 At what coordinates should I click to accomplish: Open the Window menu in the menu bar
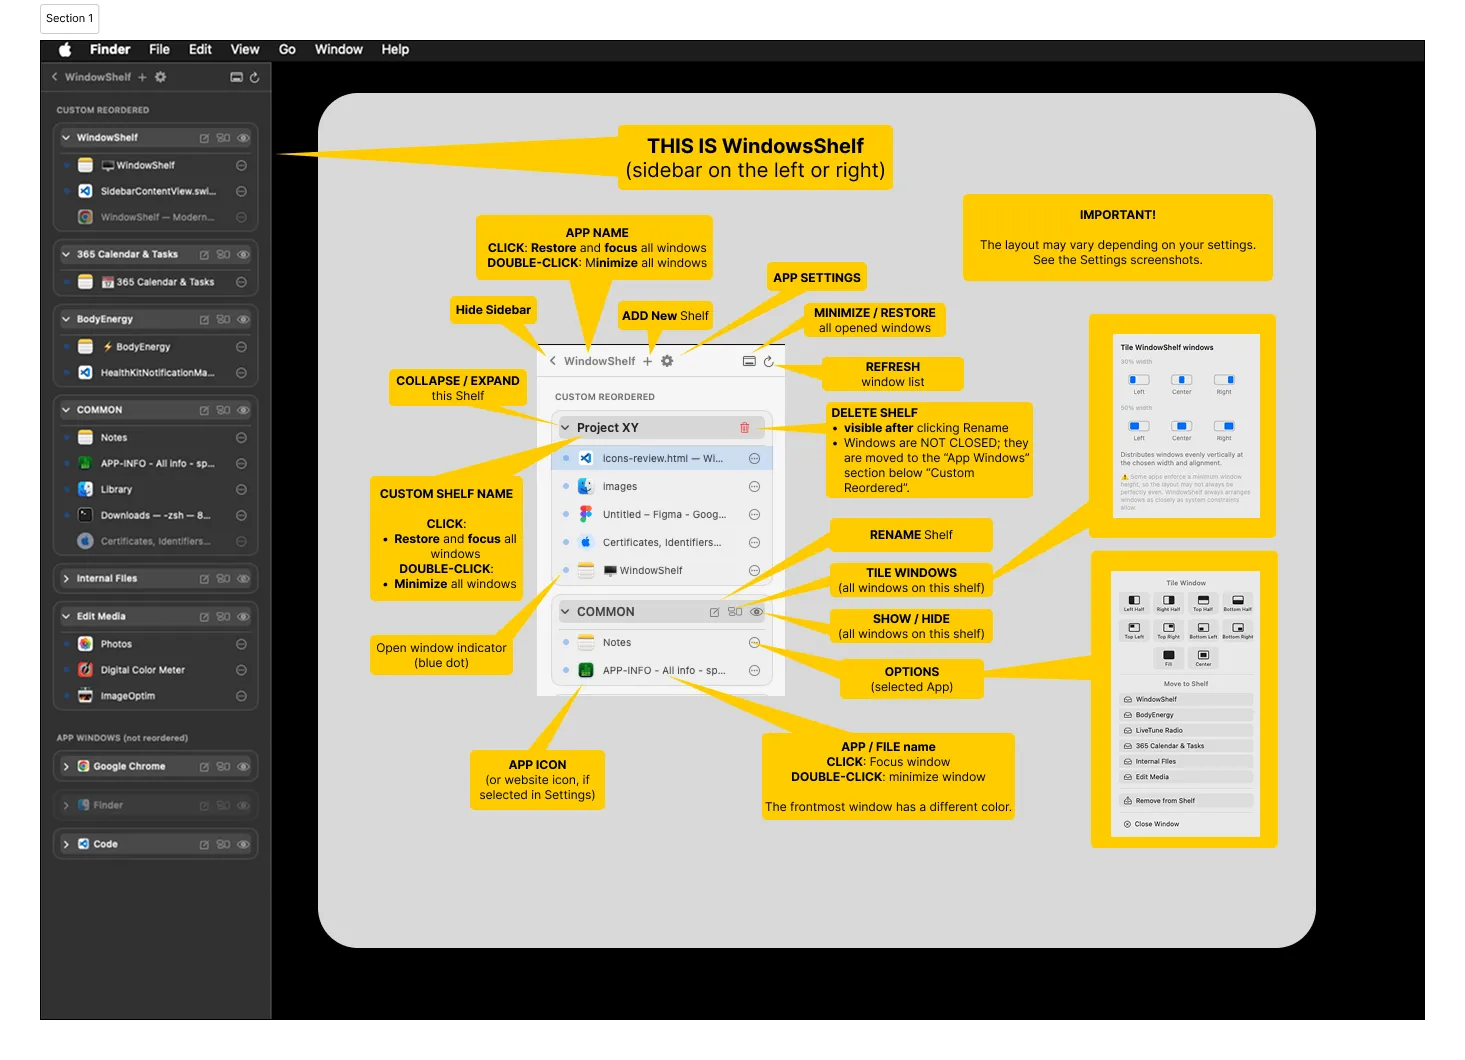338,49
